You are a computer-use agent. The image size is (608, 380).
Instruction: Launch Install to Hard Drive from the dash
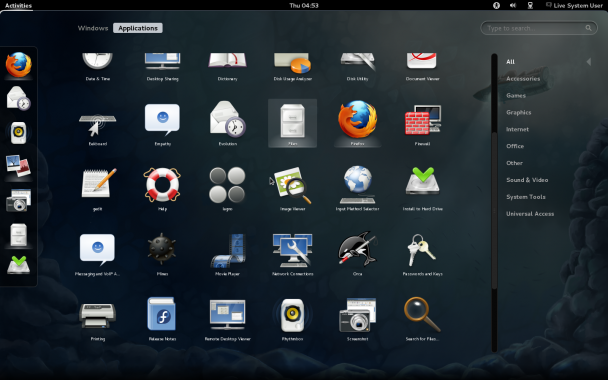(x=18, y=266)
